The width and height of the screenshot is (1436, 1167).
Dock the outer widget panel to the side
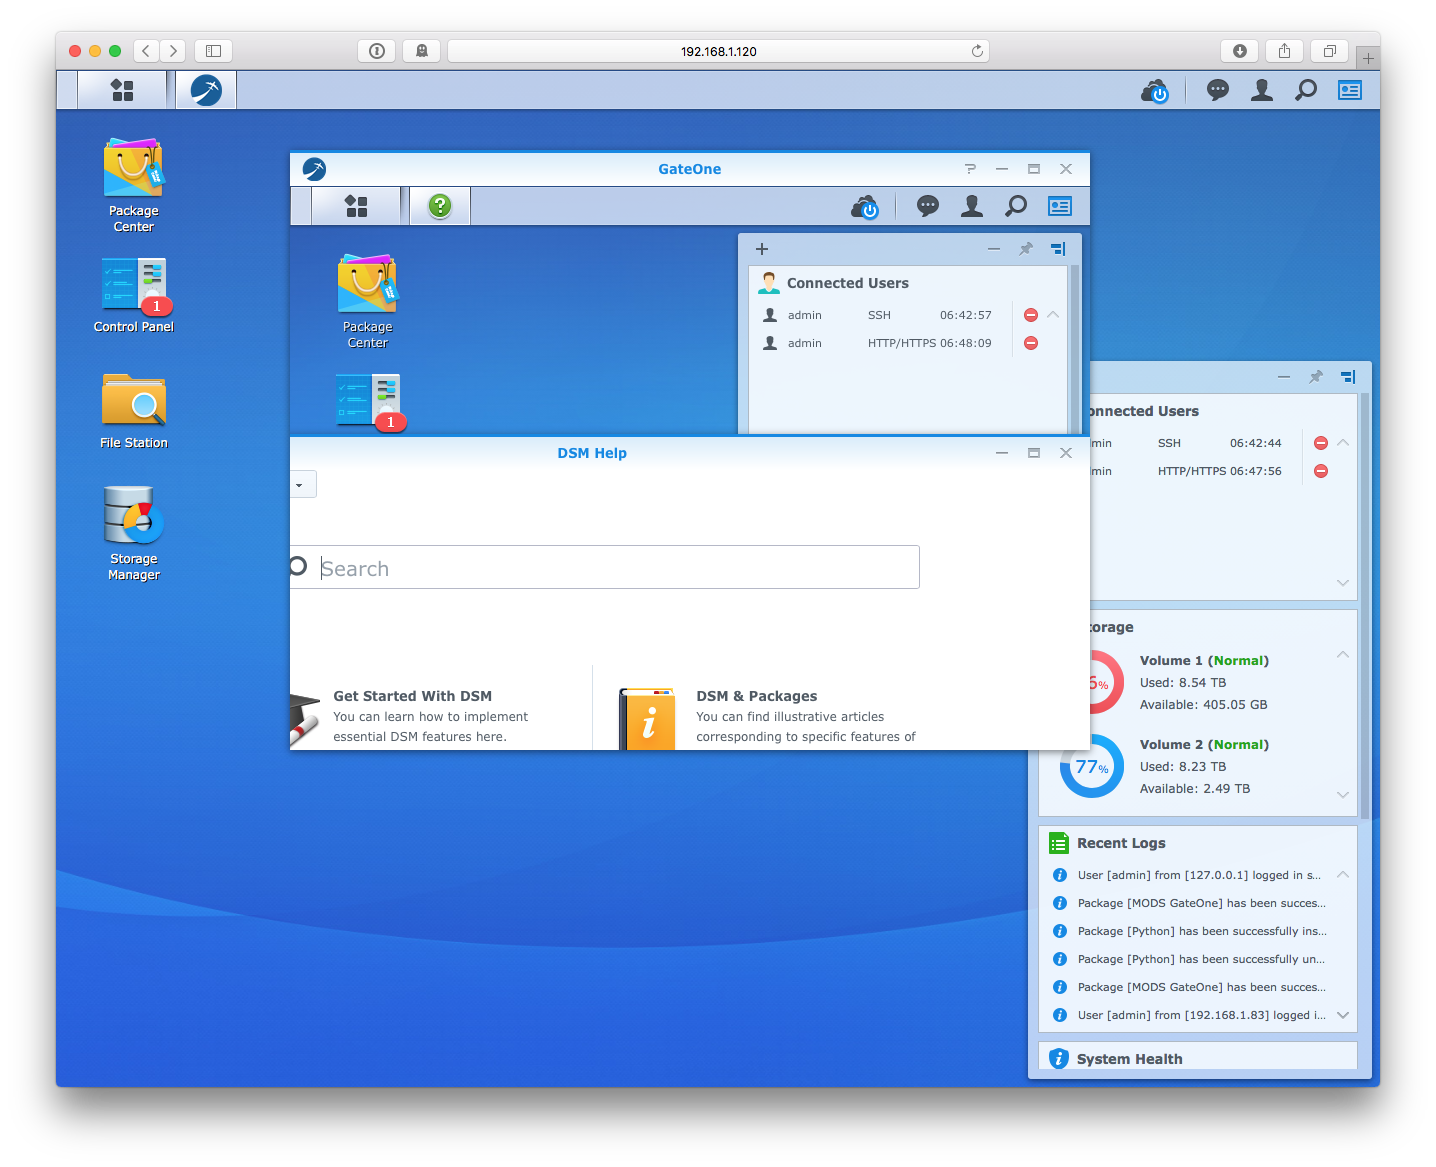(1349, 377)
